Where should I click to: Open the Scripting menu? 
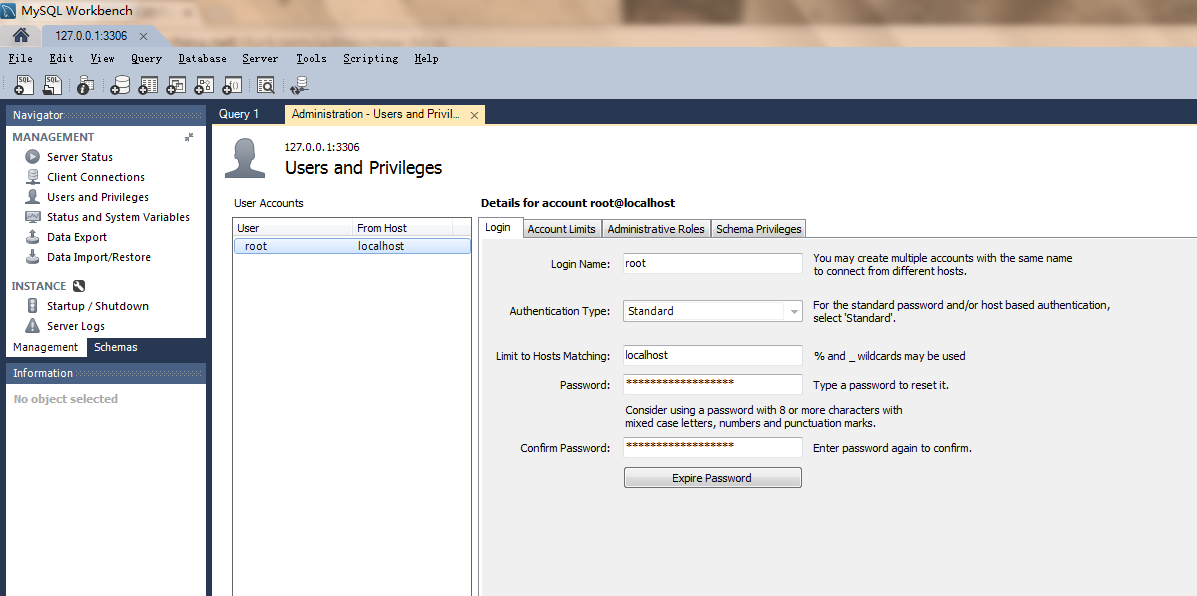(x=370, y=58)
